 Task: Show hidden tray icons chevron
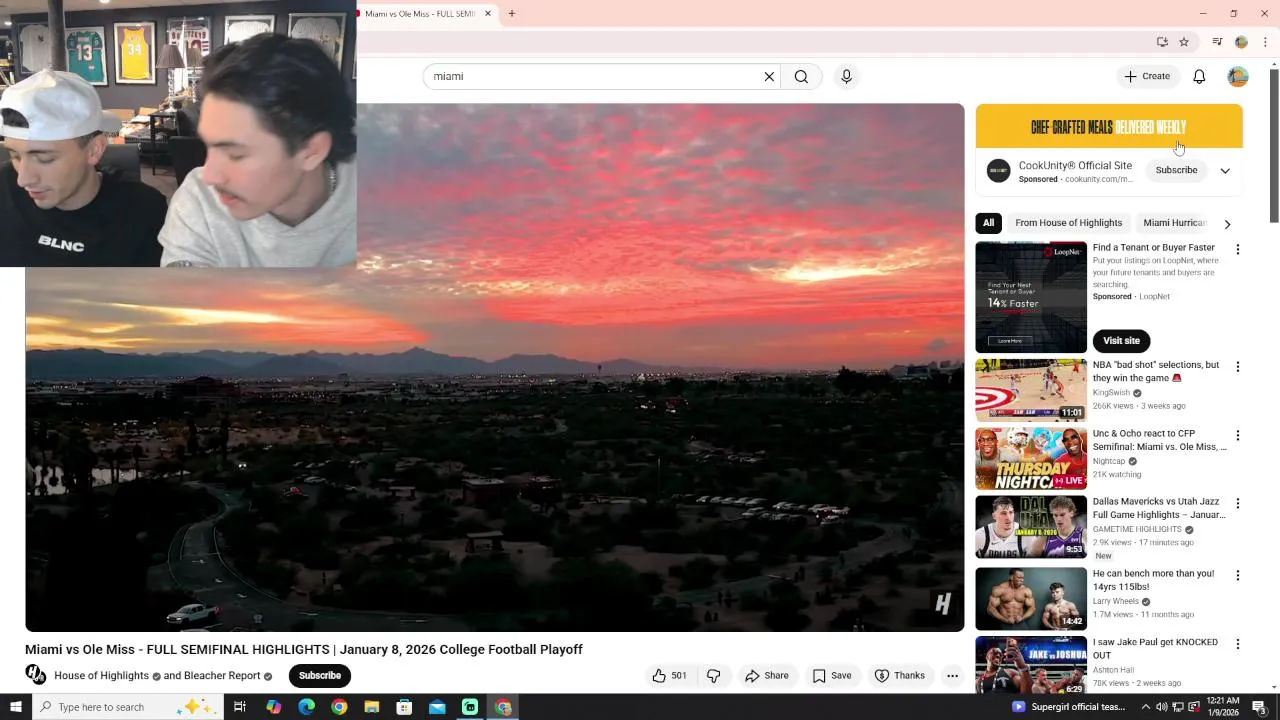tap(1146, 707)
